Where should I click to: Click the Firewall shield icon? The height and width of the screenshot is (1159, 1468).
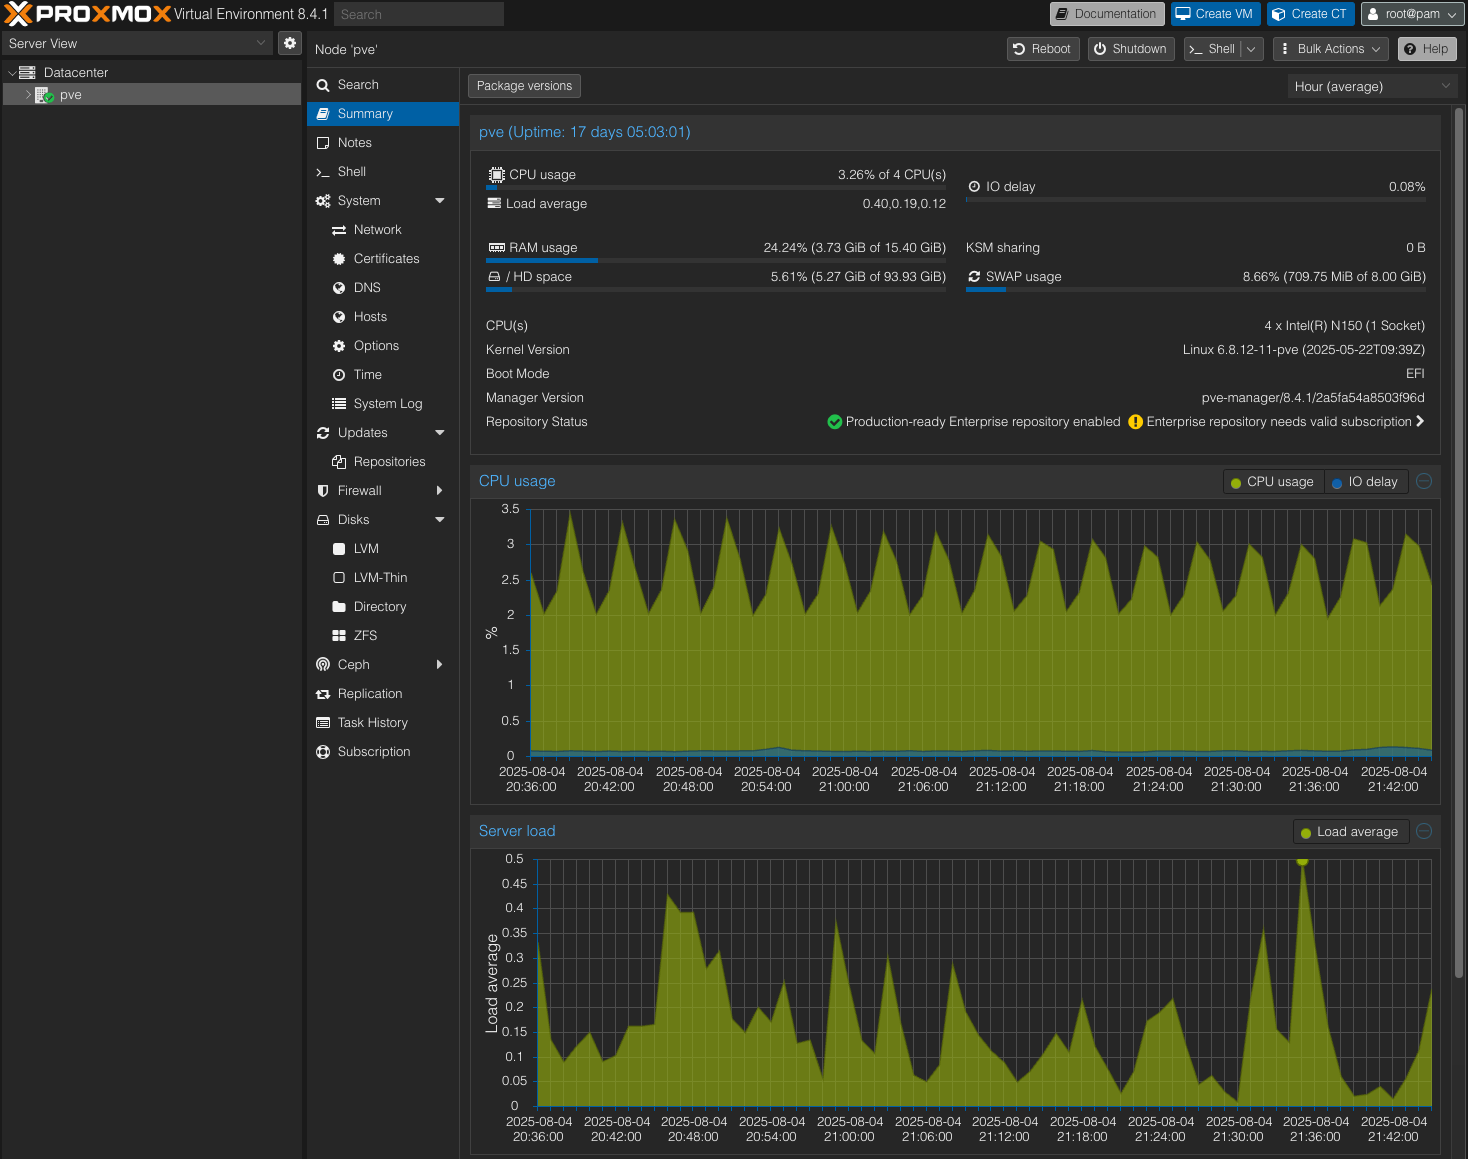323,491
